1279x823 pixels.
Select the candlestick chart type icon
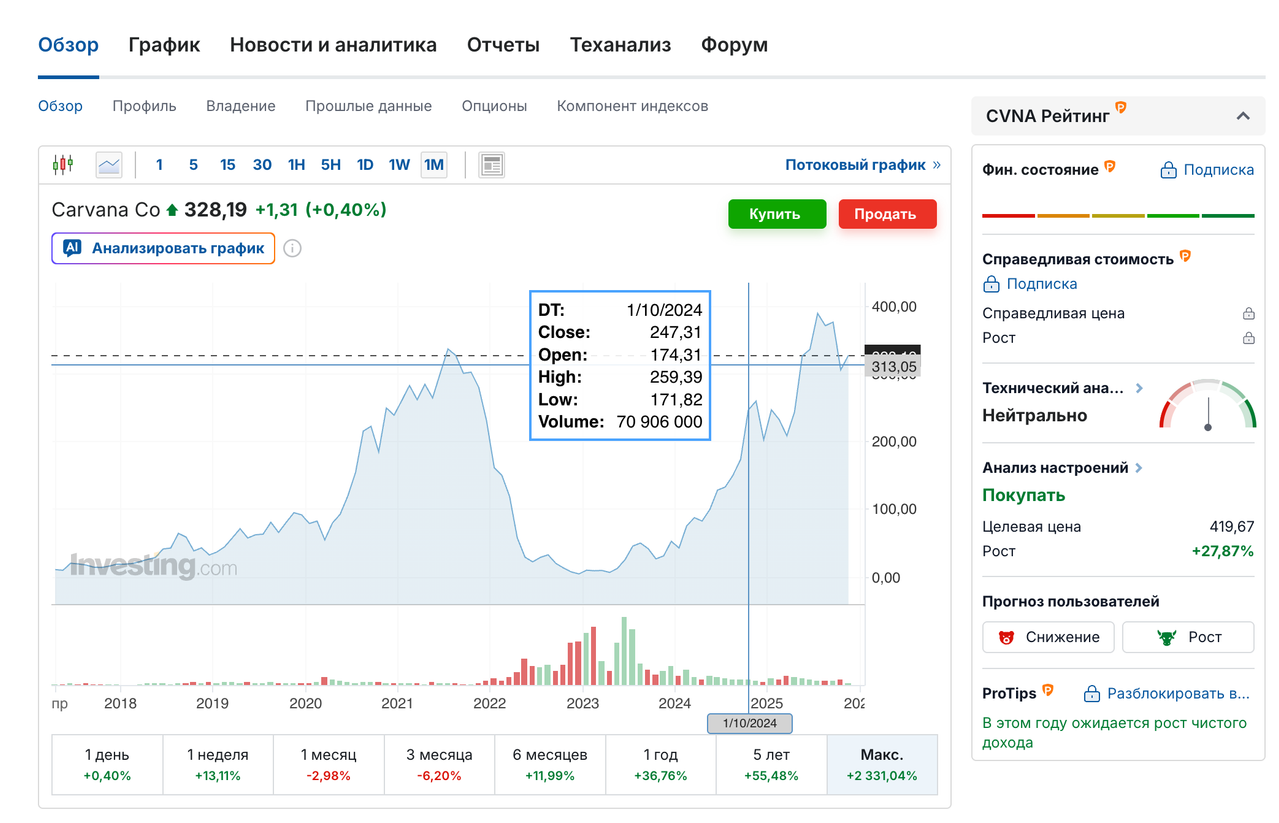coord(63,165)
